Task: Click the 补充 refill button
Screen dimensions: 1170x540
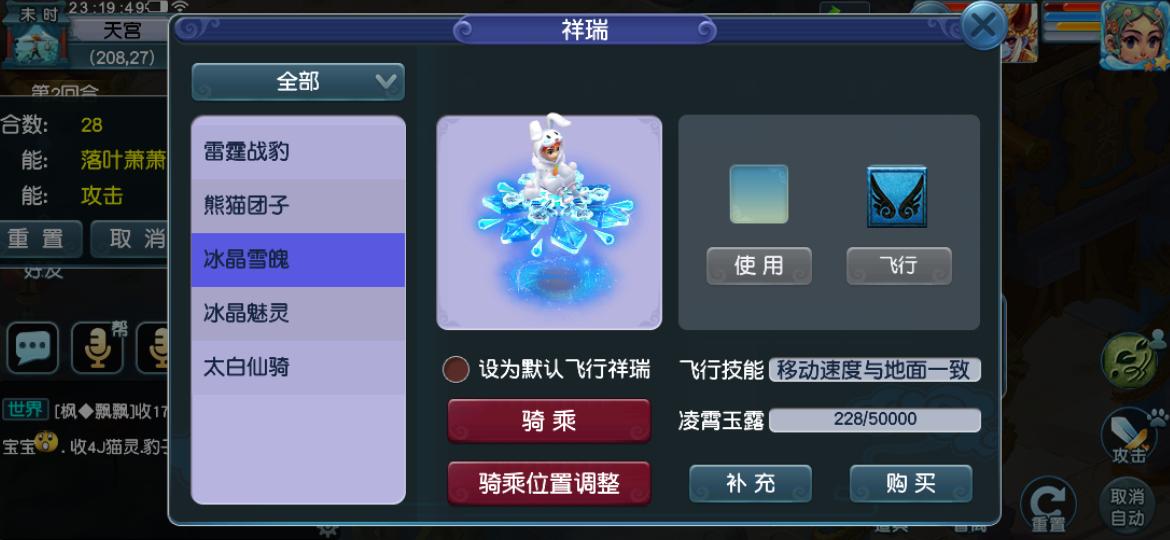Action: coord(751,484)
